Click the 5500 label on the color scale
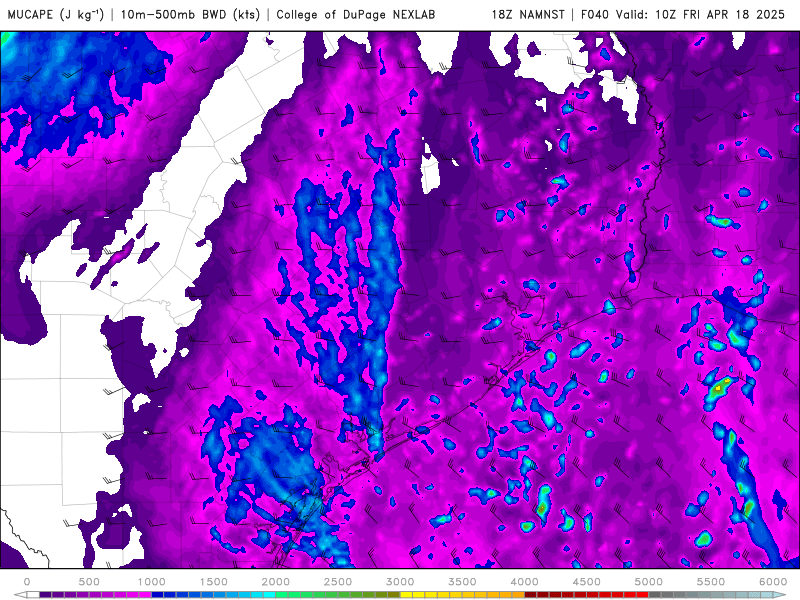The width and height of the screenshot is (800, 600). pos(711,582)
